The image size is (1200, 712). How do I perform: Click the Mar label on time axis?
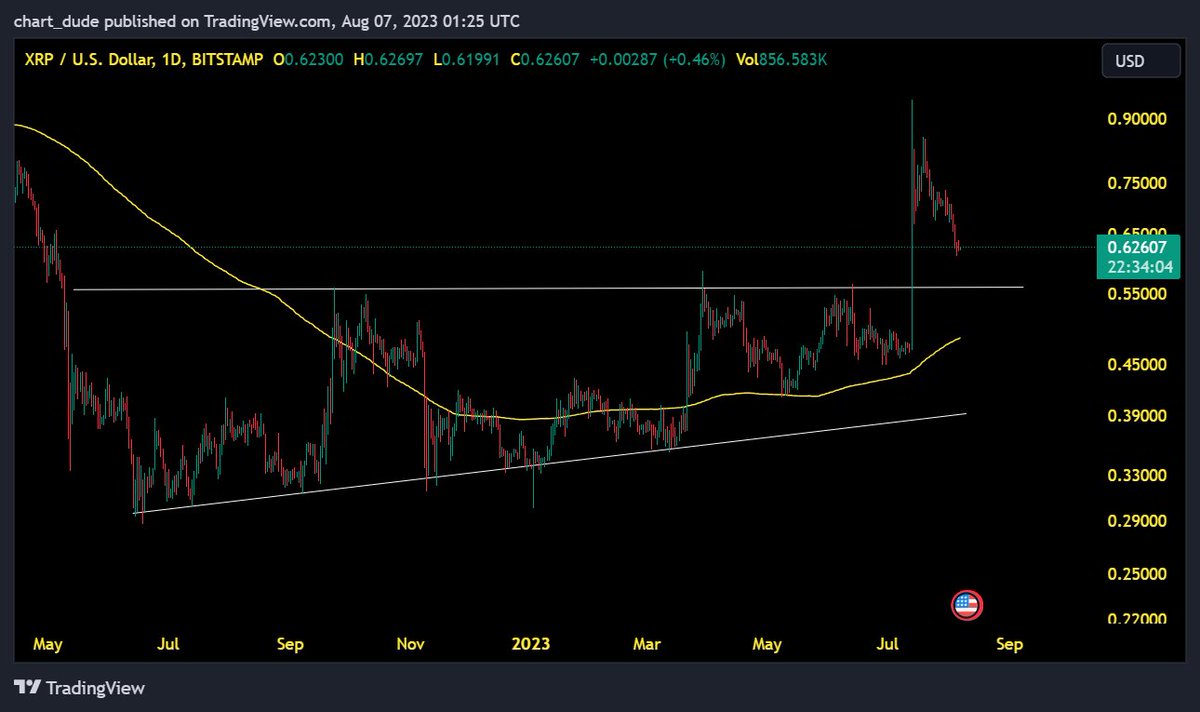pyautogui.click(x=648, y=644)
